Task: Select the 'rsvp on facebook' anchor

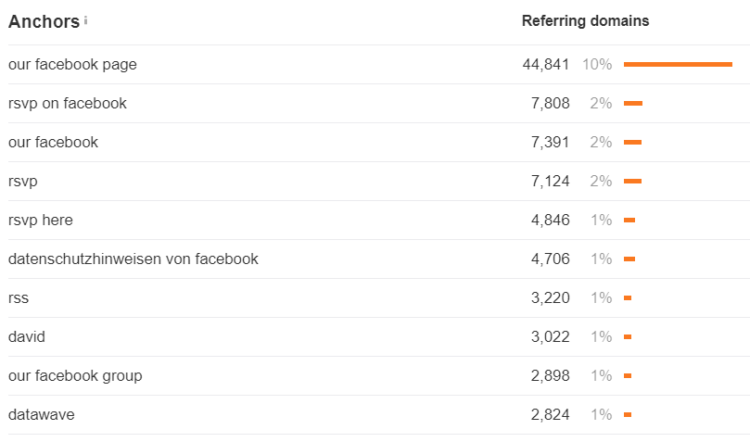Action: [x=67, y=103]
